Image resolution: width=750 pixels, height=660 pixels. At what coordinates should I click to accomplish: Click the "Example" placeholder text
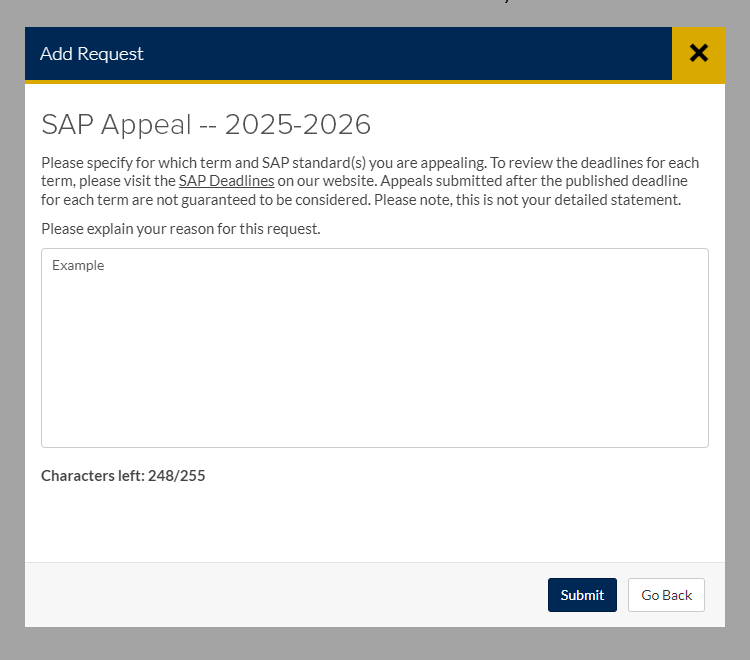point(78,266)
